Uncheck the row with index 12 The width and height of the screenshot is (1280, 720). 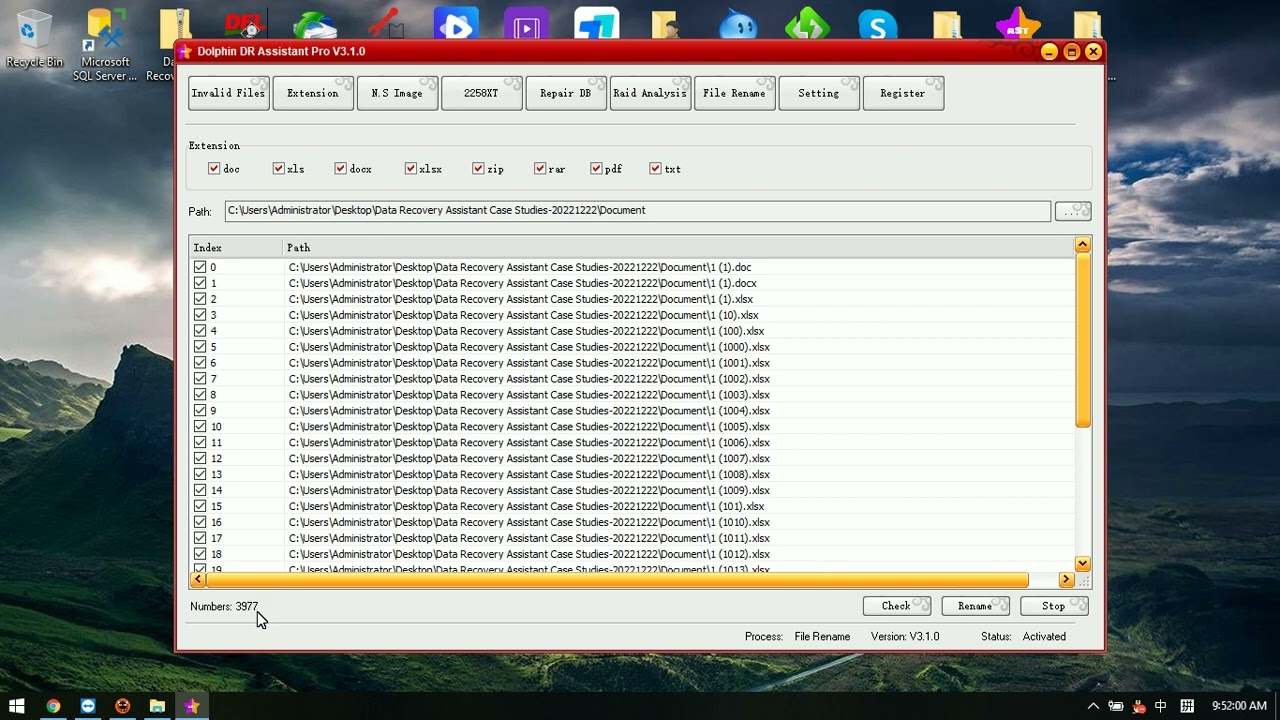pyautogui.click(x=200, y=458)
